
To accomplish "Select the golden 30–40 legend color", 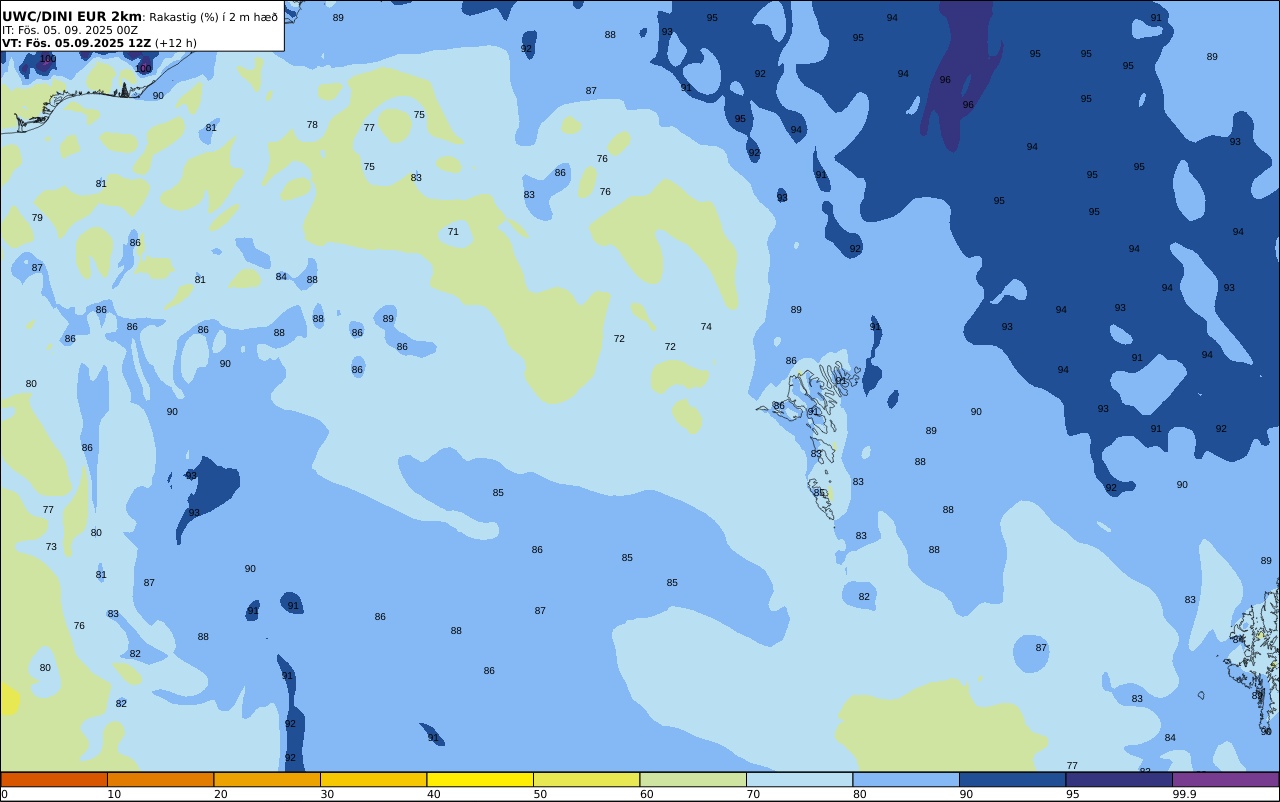I will point(373,779).
